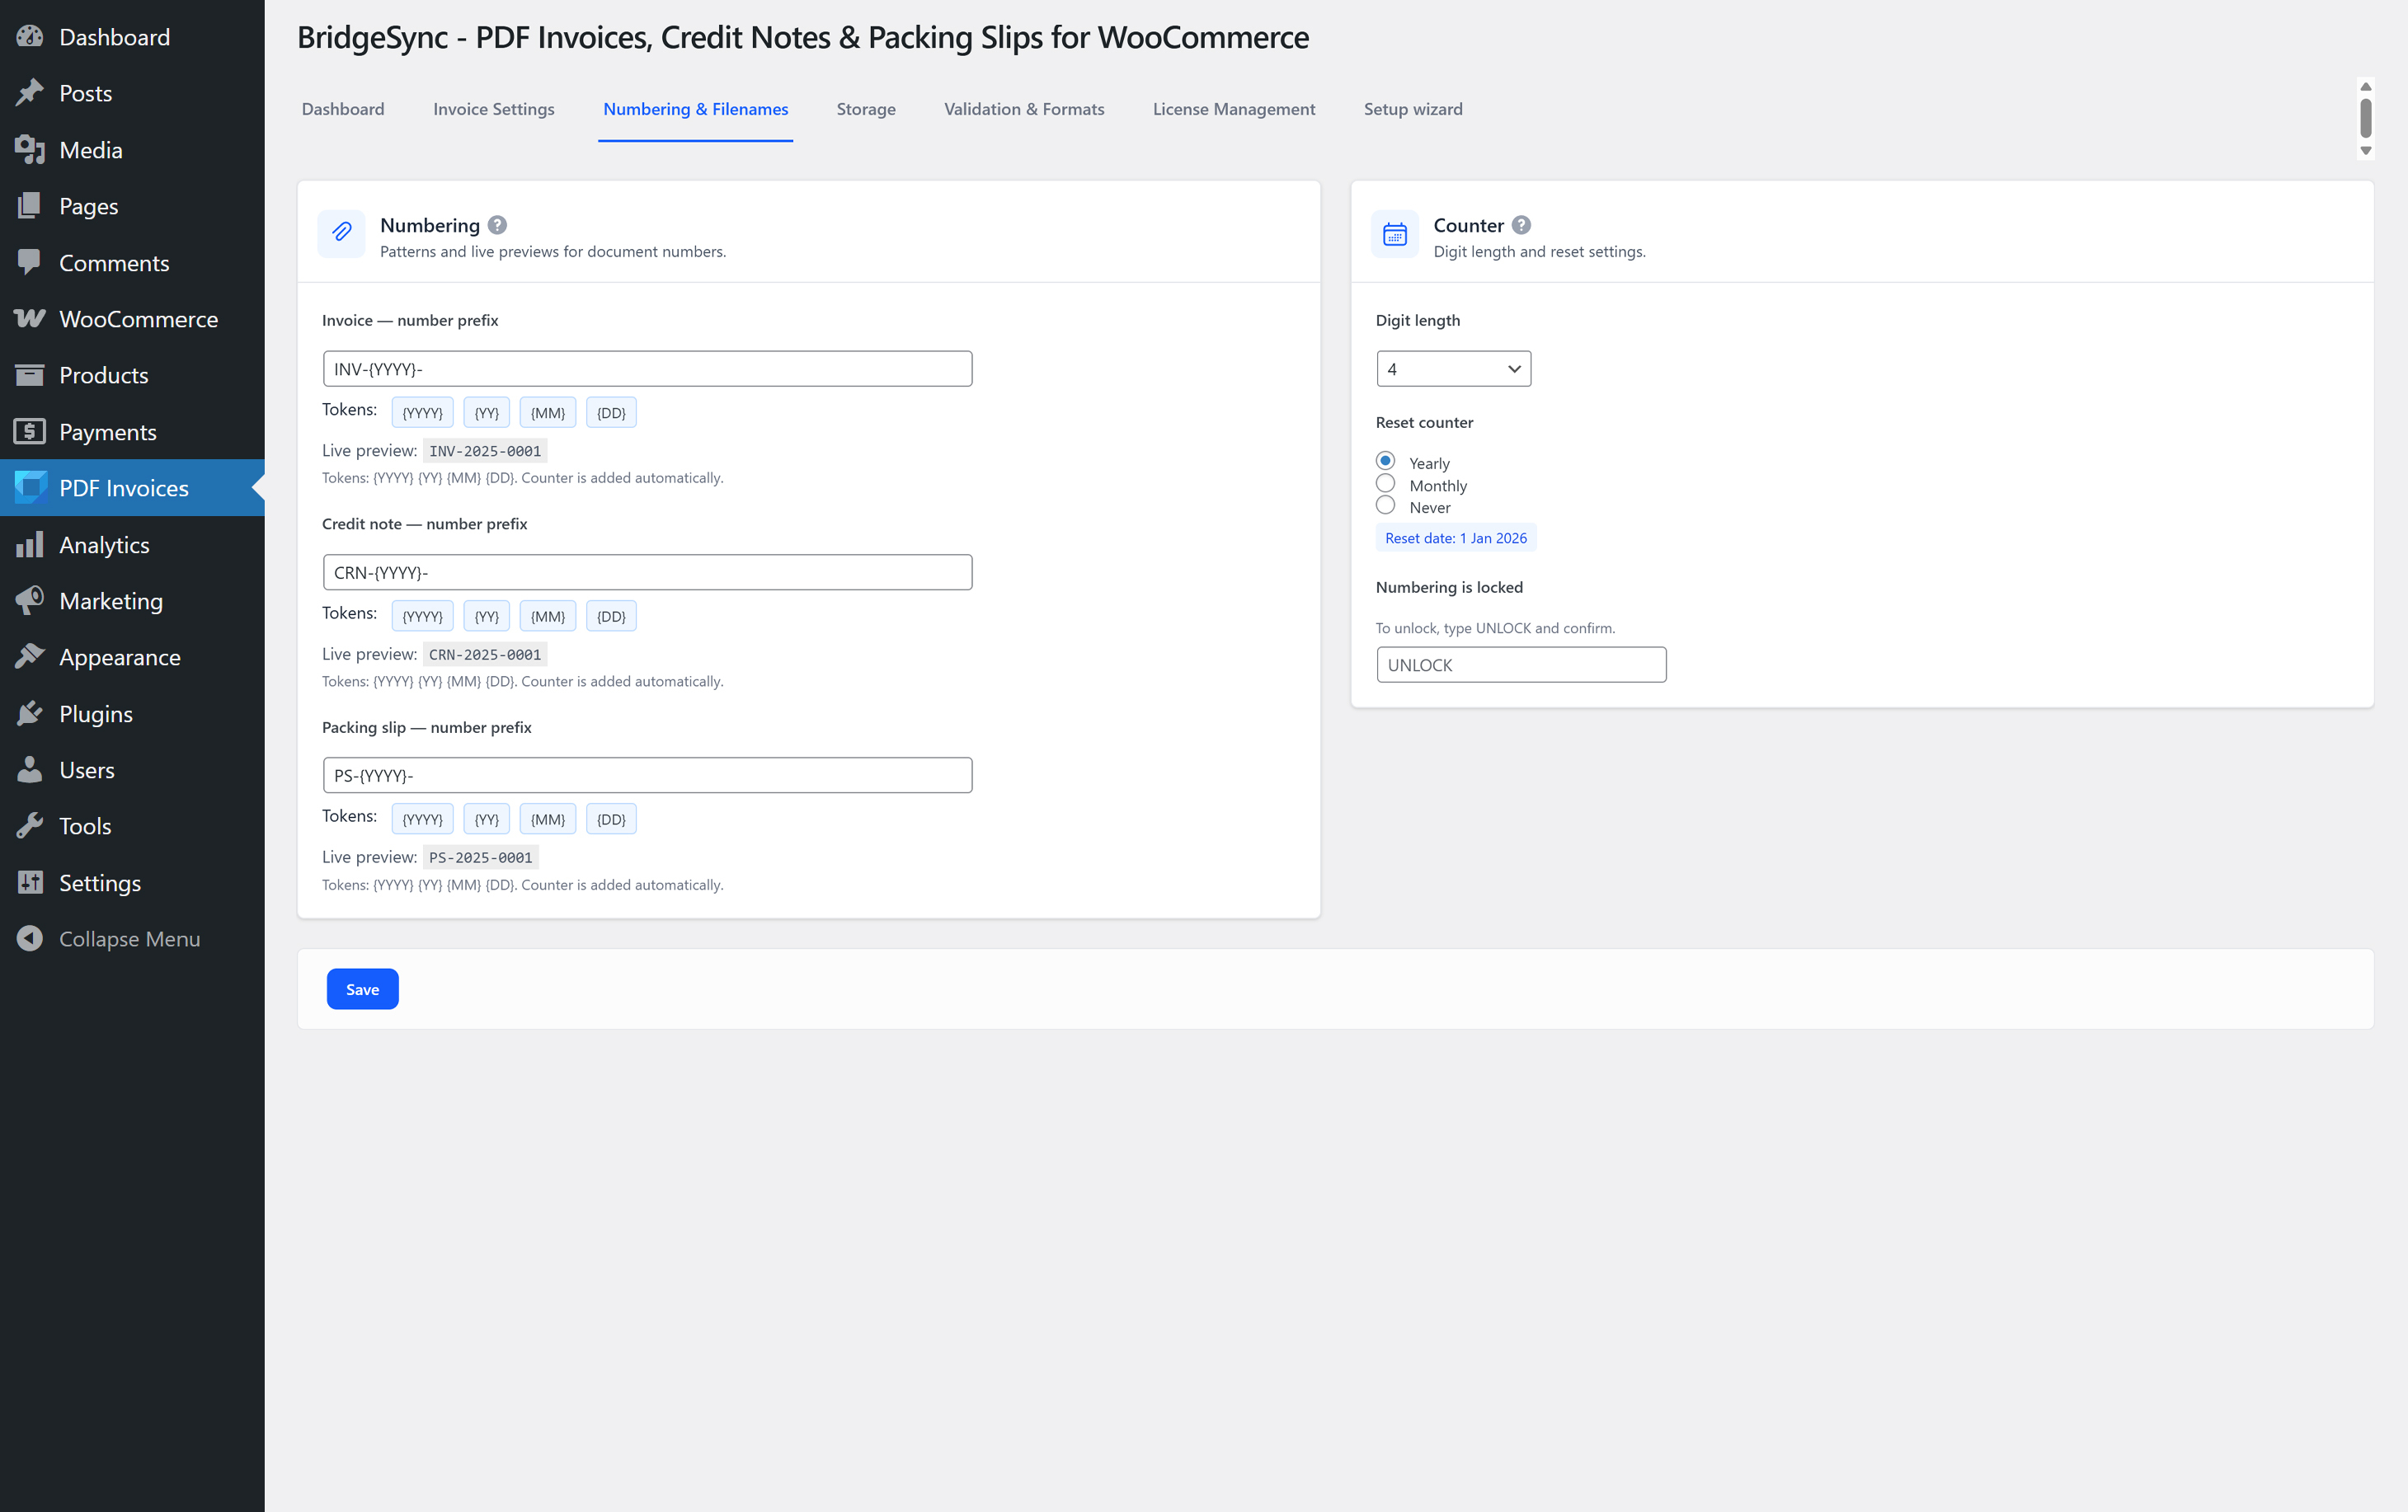
Task: Click the UNLOCK confirmation text field
Action: tap(1520, 665)
